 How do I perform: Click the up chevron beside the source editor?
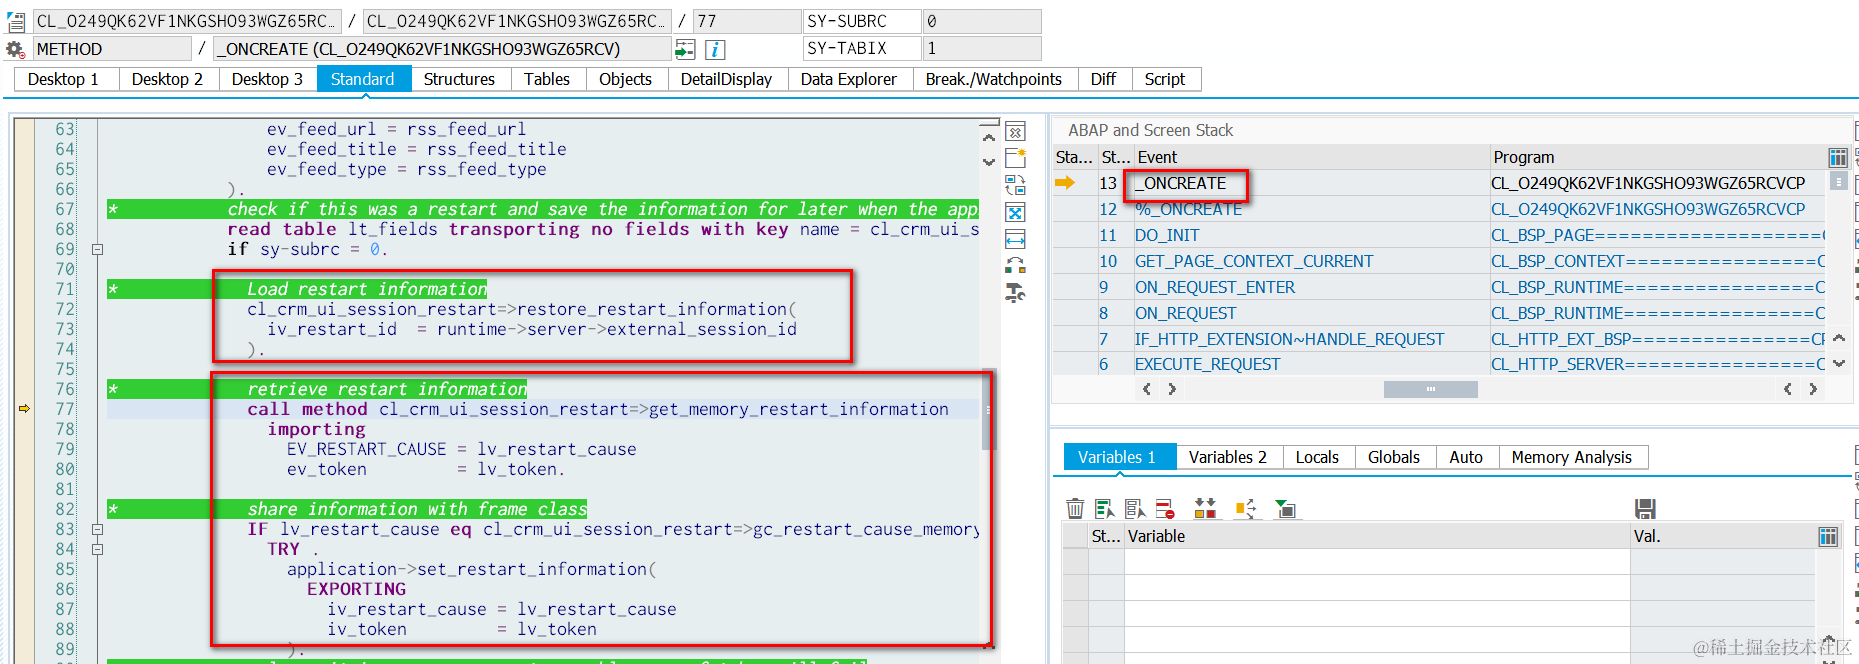[x=989, y=138]
